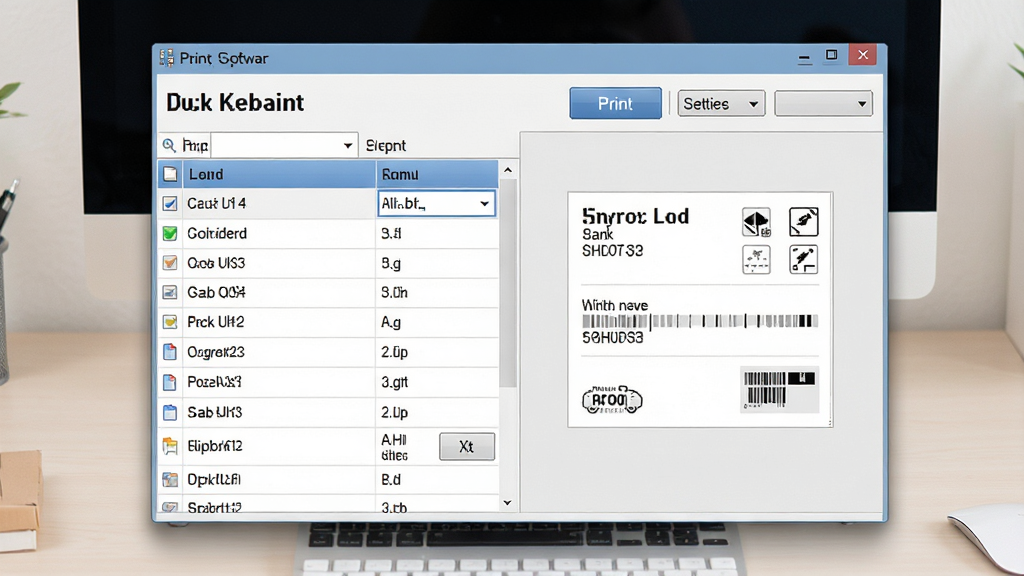Expand the Pmp search combo box
This screenshot has height=576, width=1024.
pyautogui.click(x=348, y=145)
